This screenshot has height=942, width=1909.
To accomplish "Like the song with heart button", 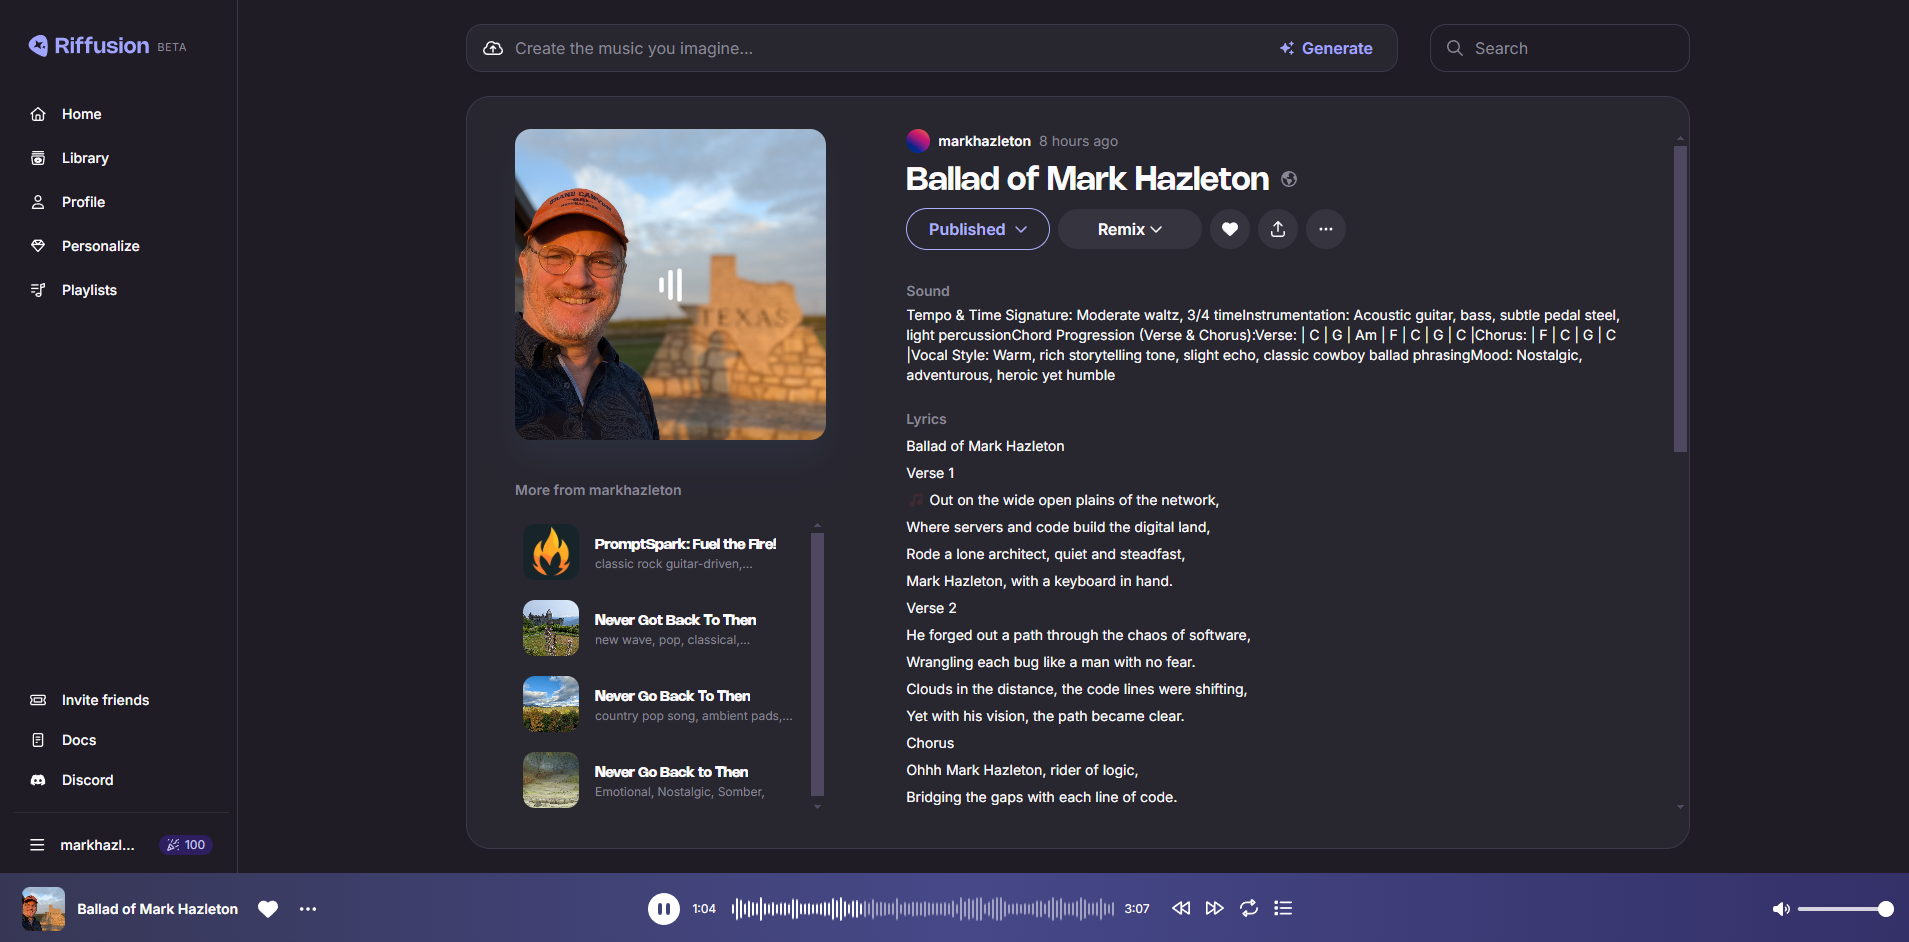I will click(x=1230, y=229).
